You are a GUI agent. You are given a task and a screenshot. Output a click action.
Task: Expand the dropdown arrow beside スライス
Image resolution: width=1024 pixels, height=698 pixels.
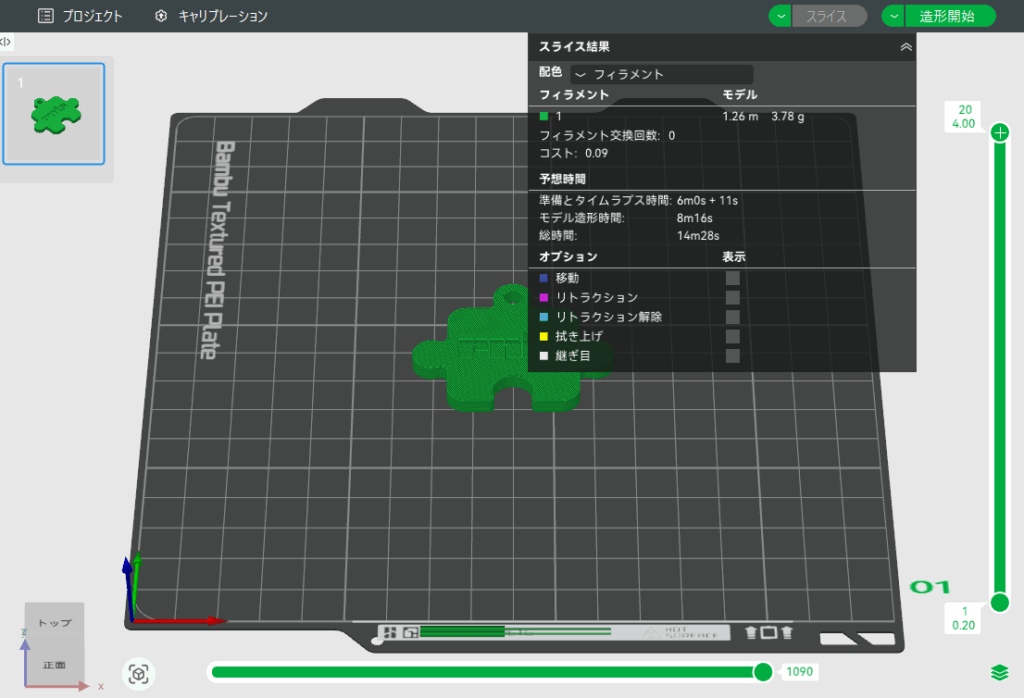tap(780, 16)
